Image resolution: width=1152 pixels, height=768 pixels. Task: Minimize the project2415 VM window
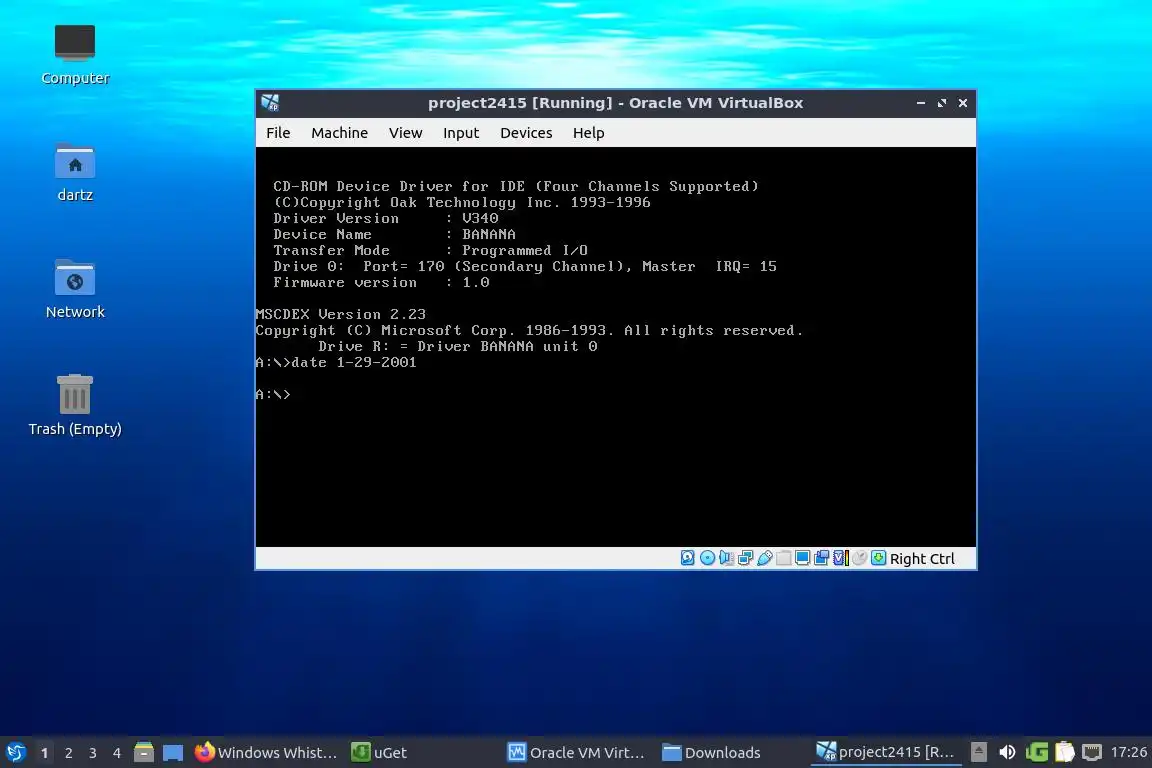click(921, 103)
